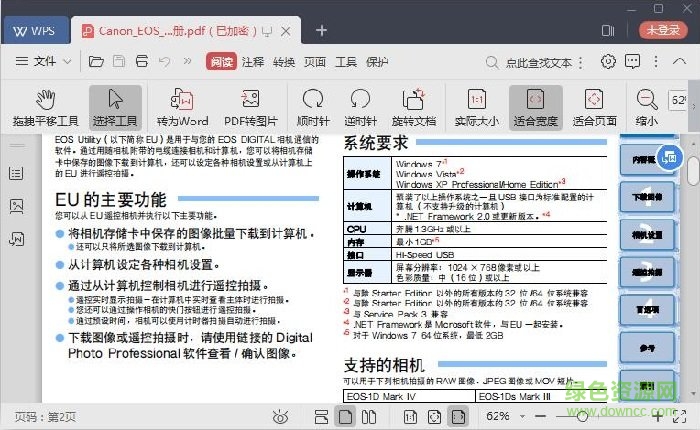This screenshot has height=430, width=700.
Task: Switch to the 注释 annotation tab
Action: click(253, 62)
